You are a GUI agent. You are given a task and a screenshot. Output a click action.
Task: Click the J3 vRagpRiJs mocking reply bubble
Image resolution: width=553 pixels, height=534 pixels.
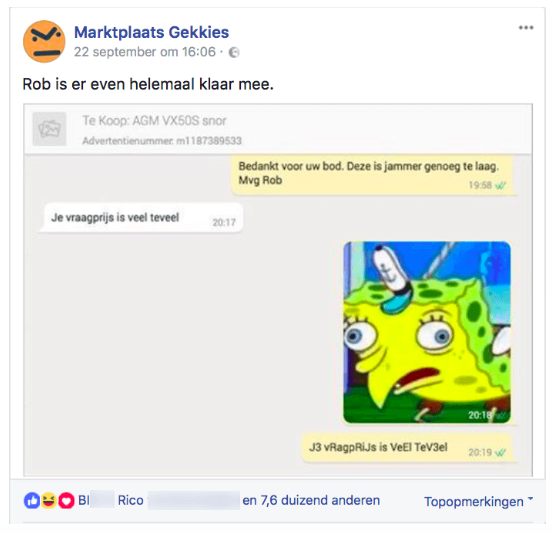point(407,448)
